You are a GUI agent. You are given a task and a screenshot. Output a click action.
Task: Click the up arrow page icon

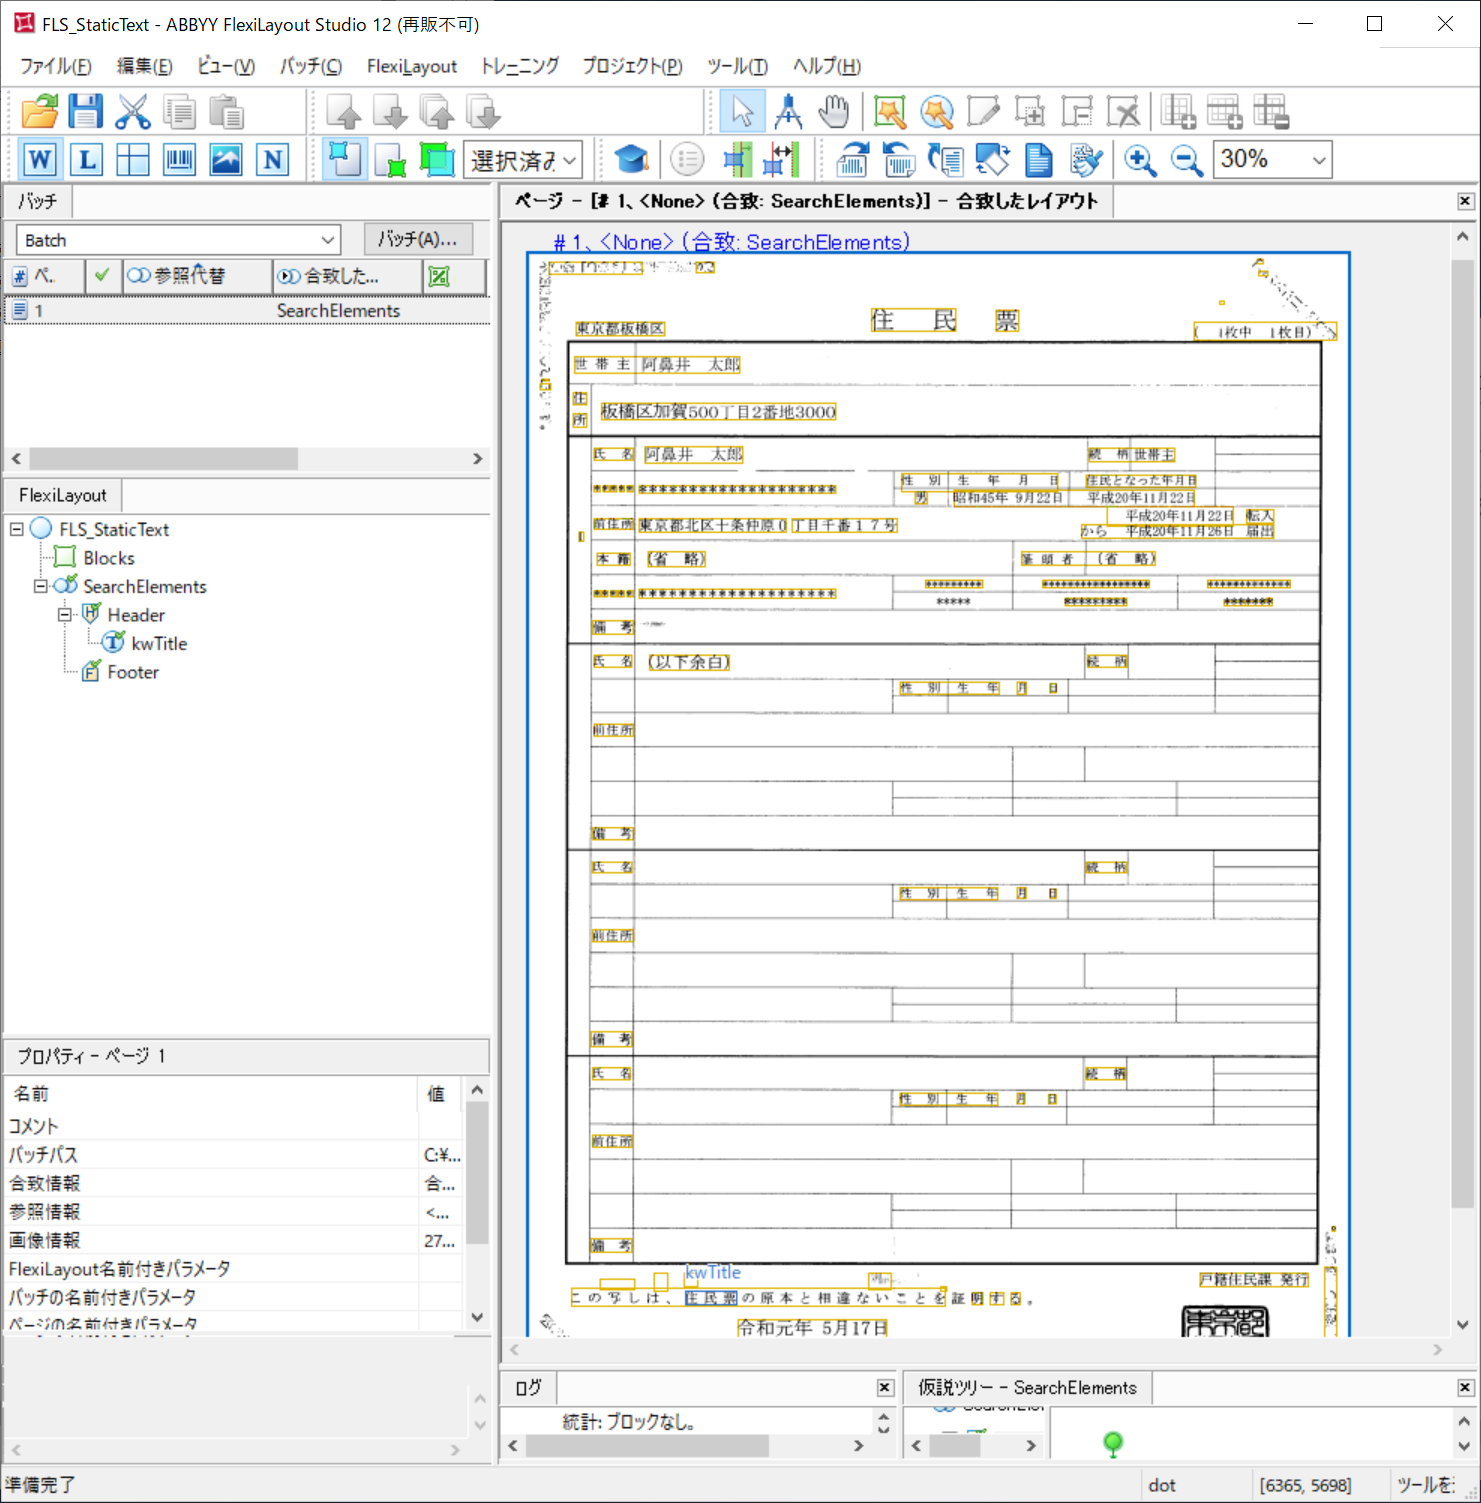click(344, 111)
